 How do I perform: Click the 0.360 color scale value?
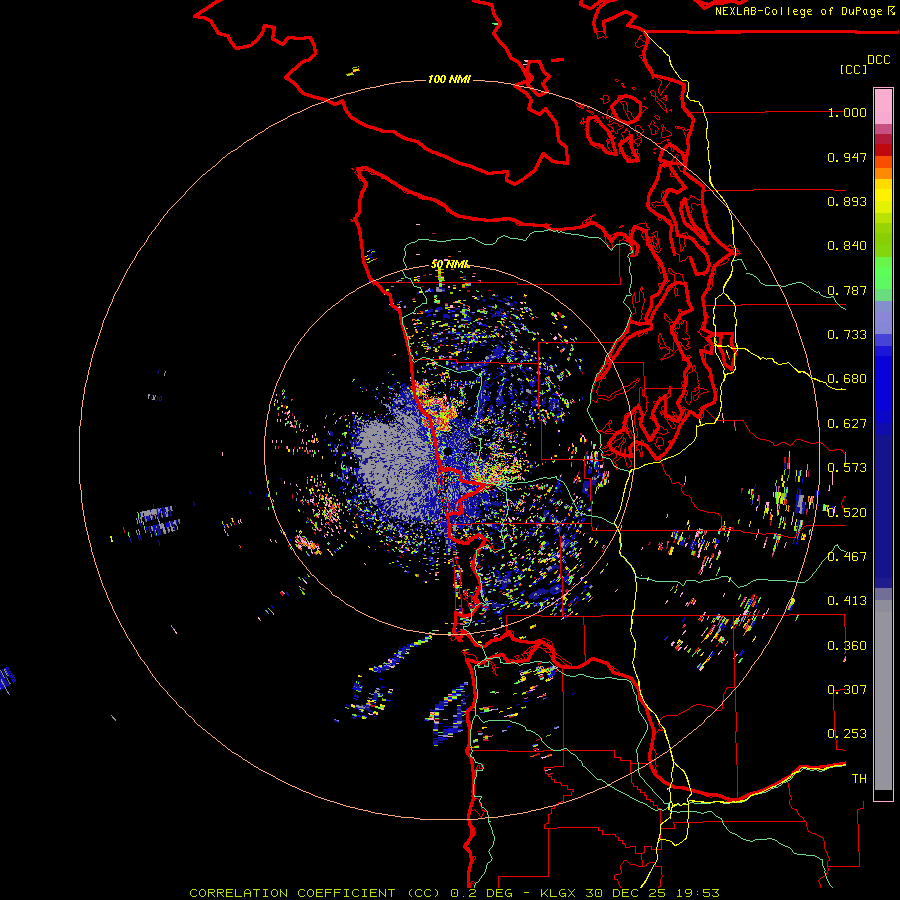pyautogui.click(x=847, y=646)
